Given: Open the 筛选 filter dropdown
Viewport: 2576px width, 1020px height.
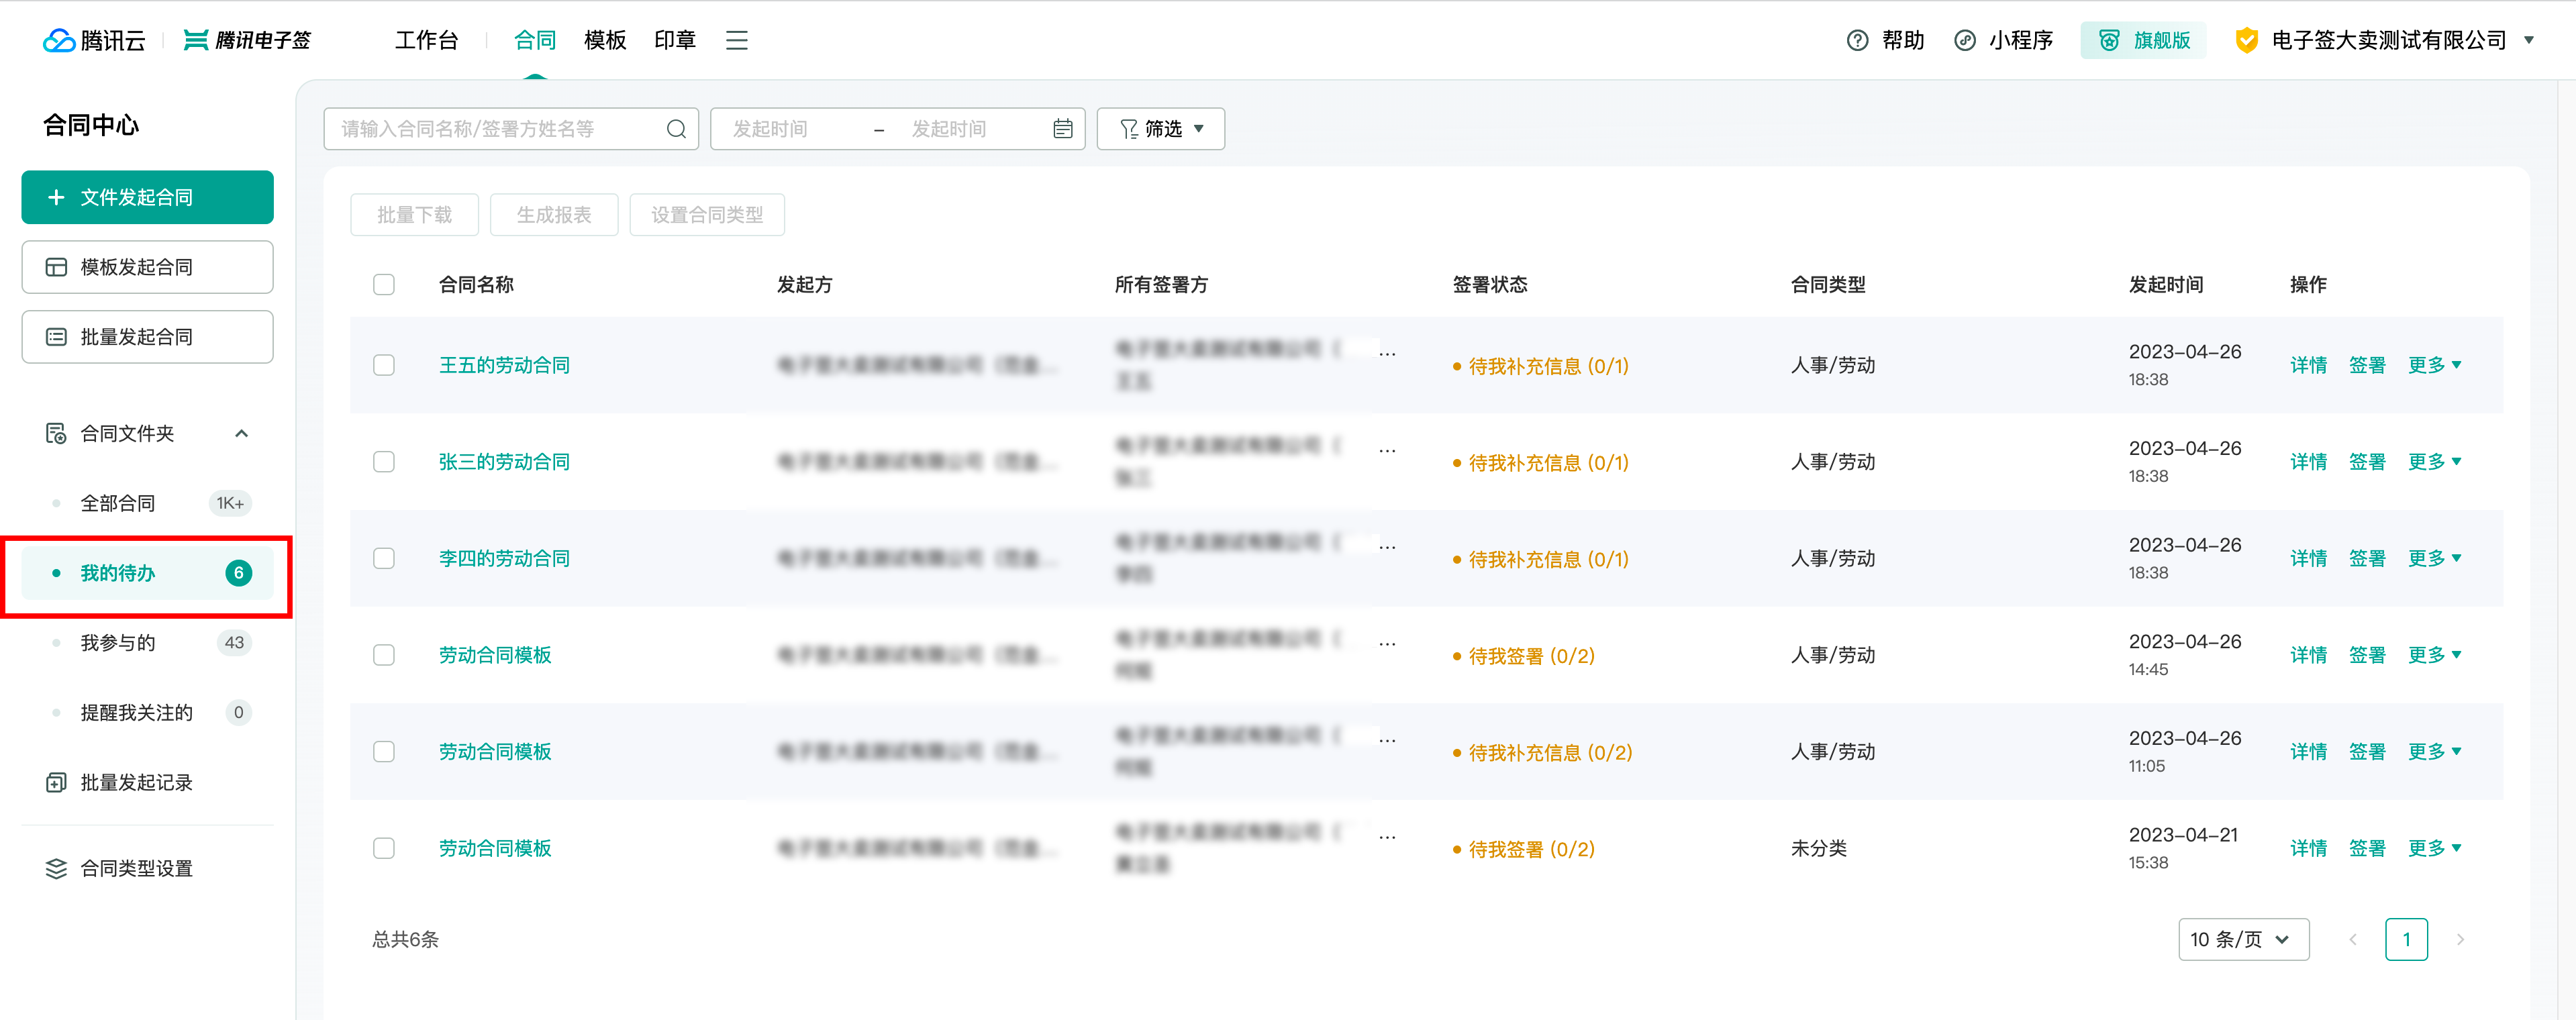Looking at the screenshot, I should [x=1160, y=129].
